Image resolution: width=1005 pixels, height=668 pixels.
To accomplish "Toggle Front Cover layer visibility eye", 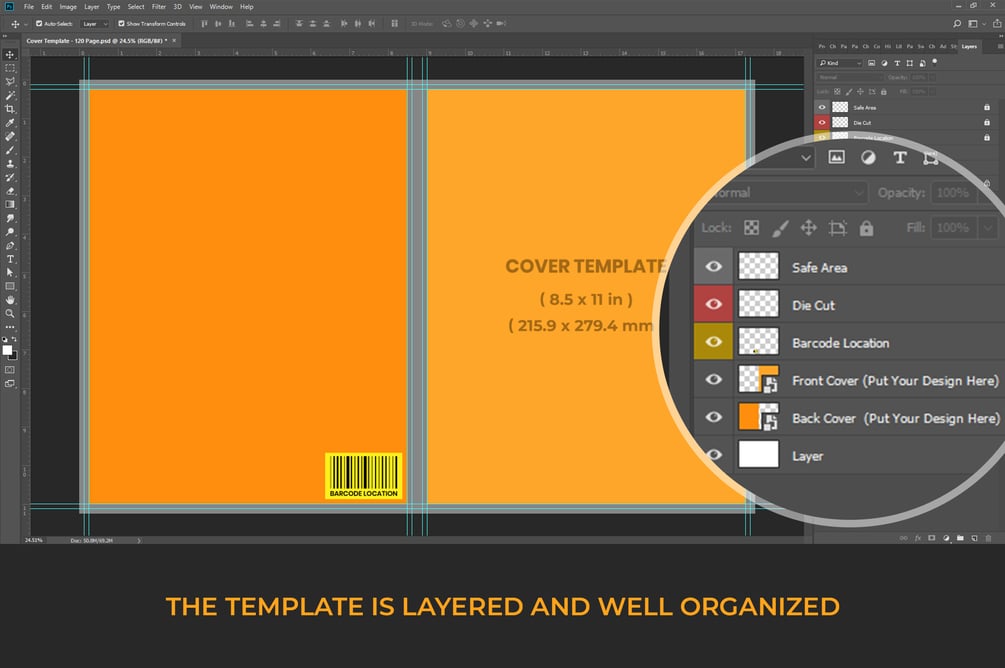I will 713,380.
